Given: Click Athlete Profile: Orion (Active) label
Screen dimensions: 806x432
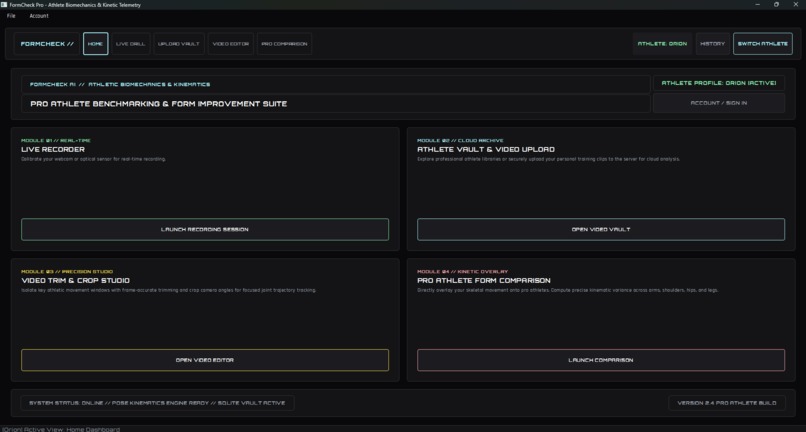Looking at the screenshot, I should coord(719,83).
